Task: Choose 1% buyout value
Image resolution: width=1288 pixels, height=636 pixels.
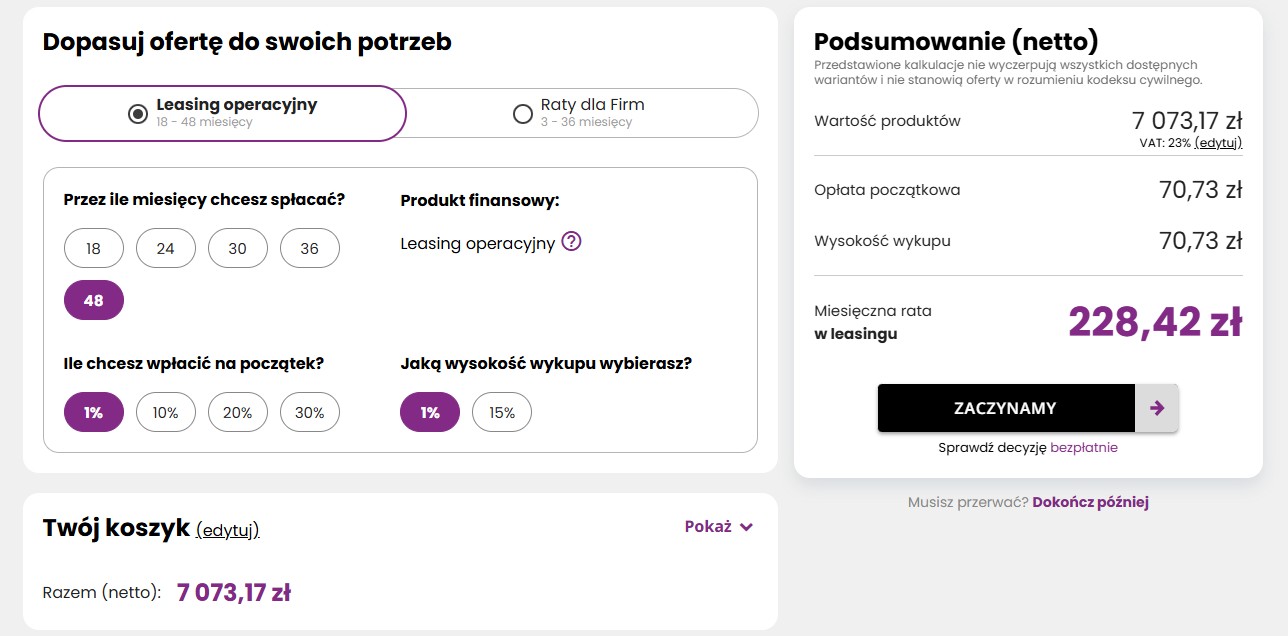Action: (430, 412)
